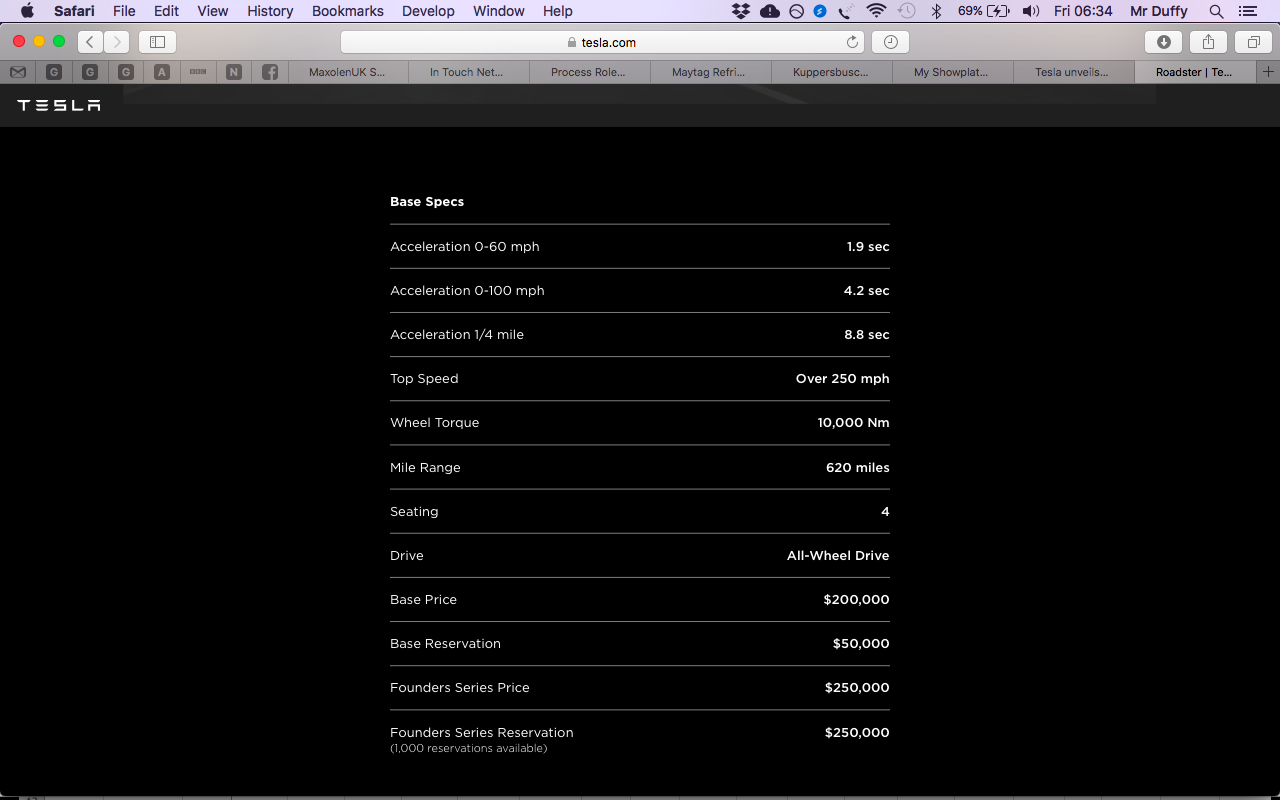Open the Edit menu

[166, 11]
